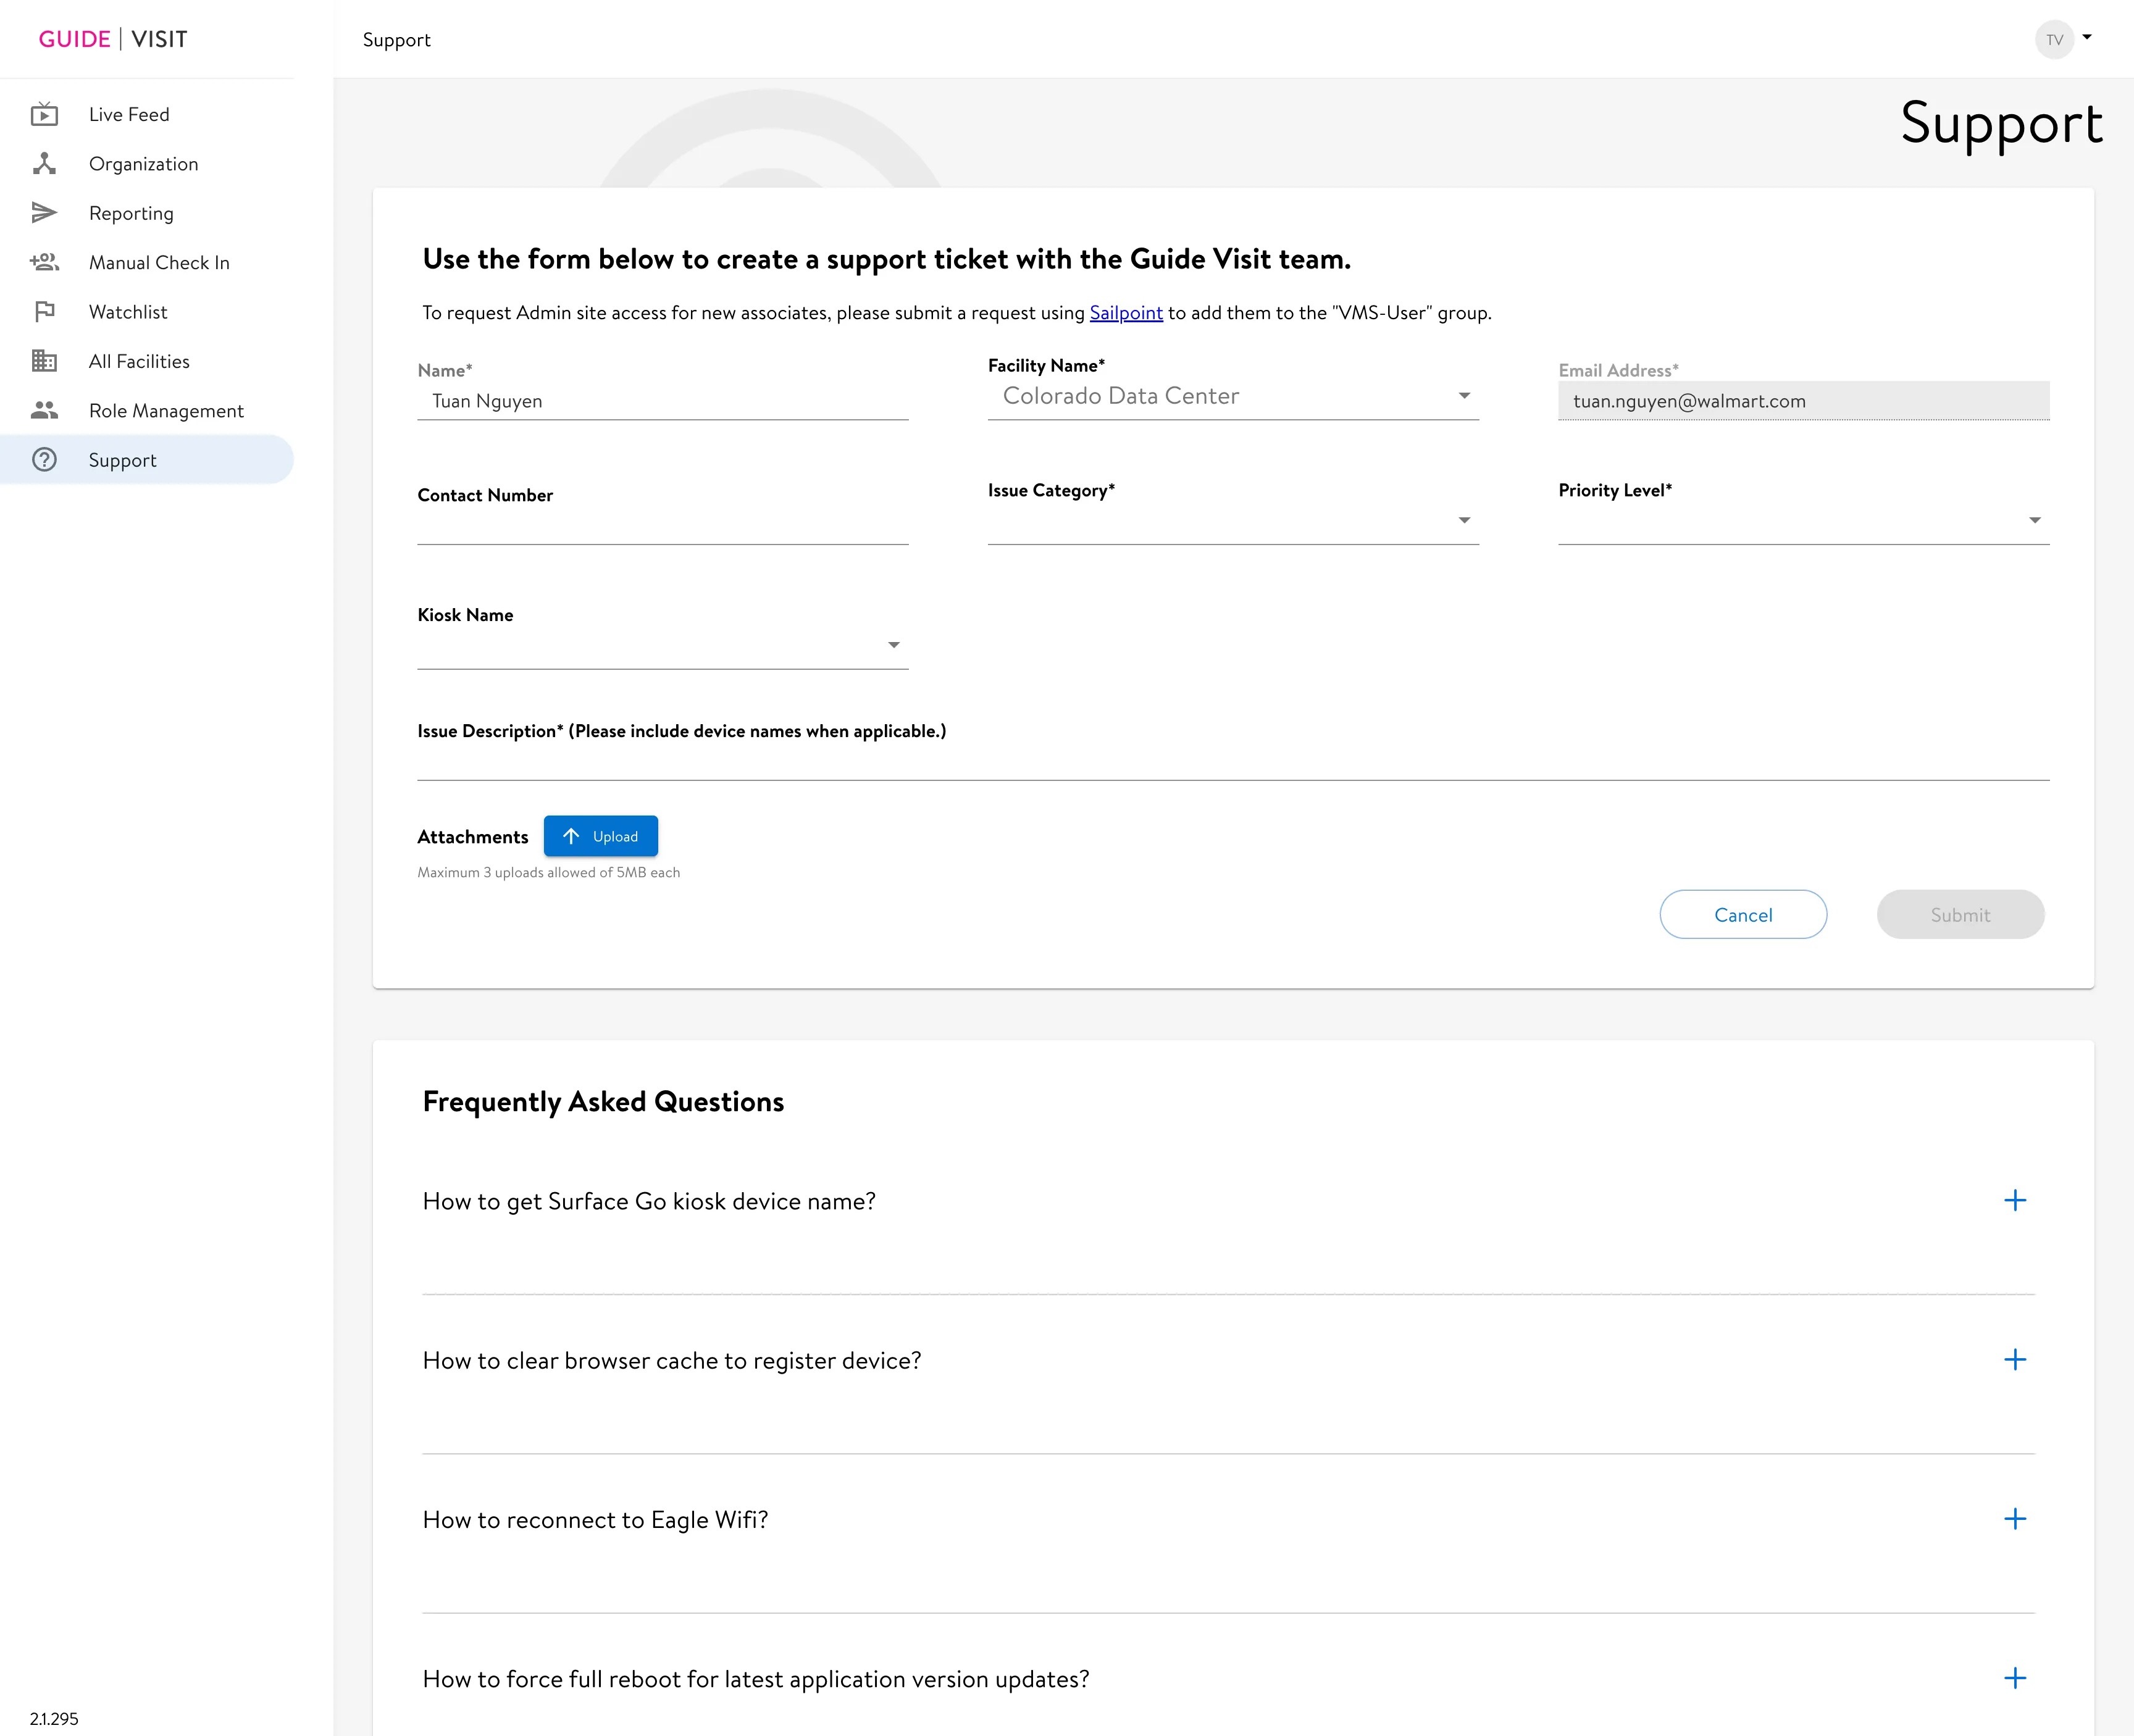Click the Issue Description field
2134x1736 pixels.
[x=1233, y=762]
